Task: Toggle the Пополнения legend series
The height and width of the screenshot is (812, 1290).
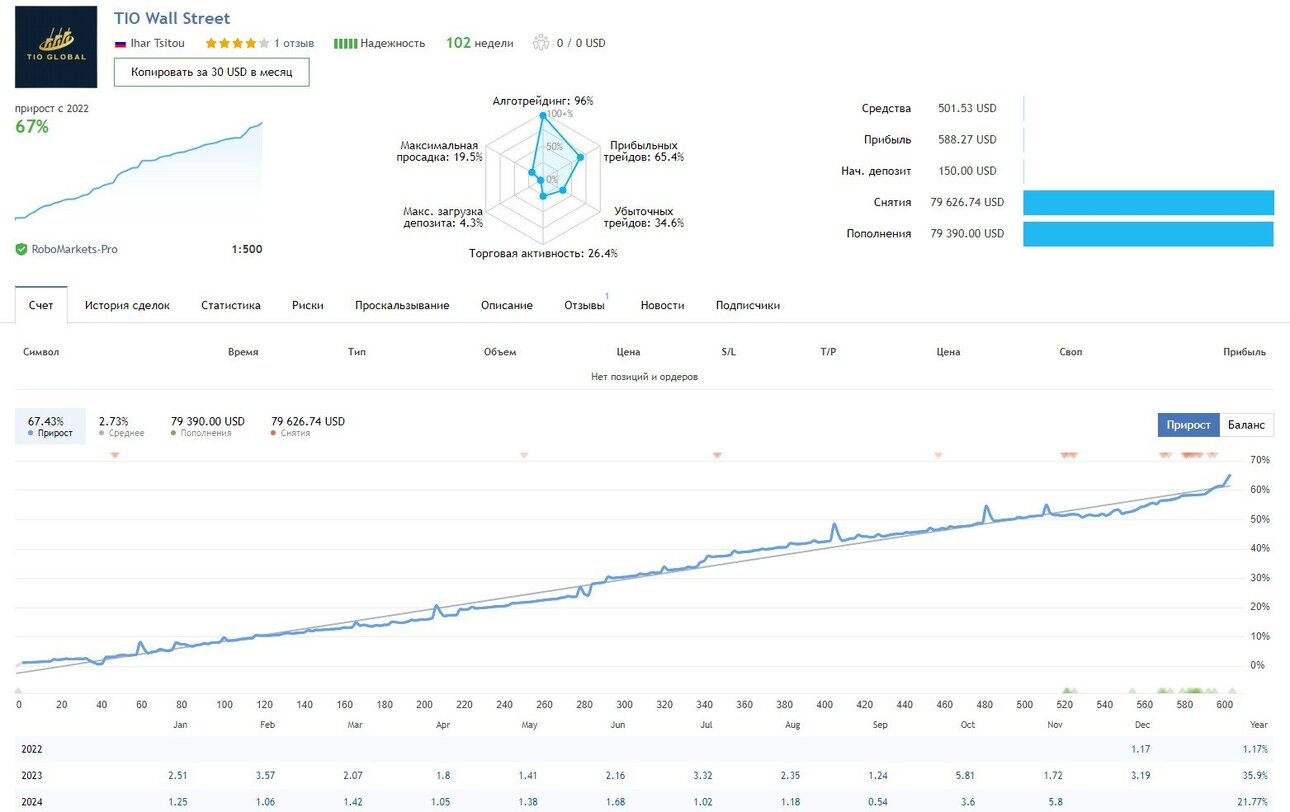Action: (207, 427)
